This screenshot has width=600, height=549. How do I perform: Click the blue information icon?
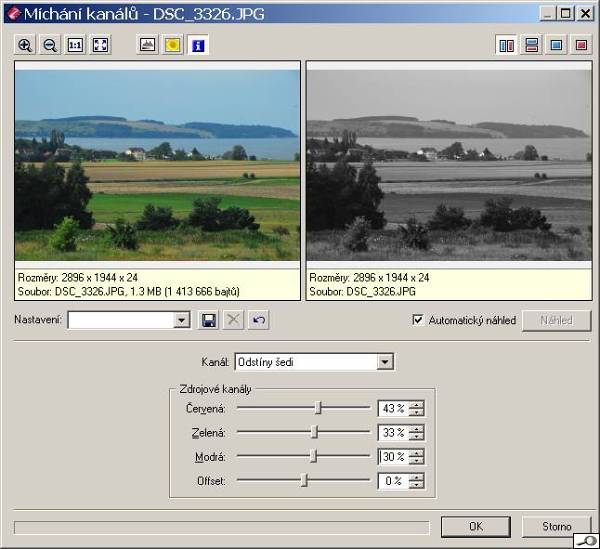click(x=197, y=45)
